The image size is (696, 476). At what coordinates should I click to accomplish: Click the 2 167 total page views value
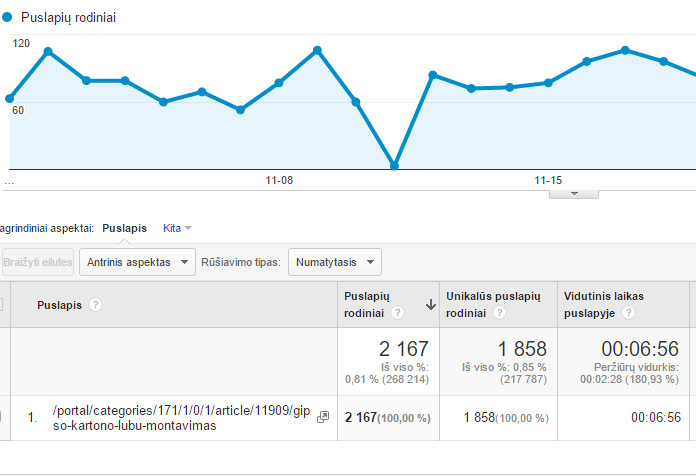[x=404, y=349]
